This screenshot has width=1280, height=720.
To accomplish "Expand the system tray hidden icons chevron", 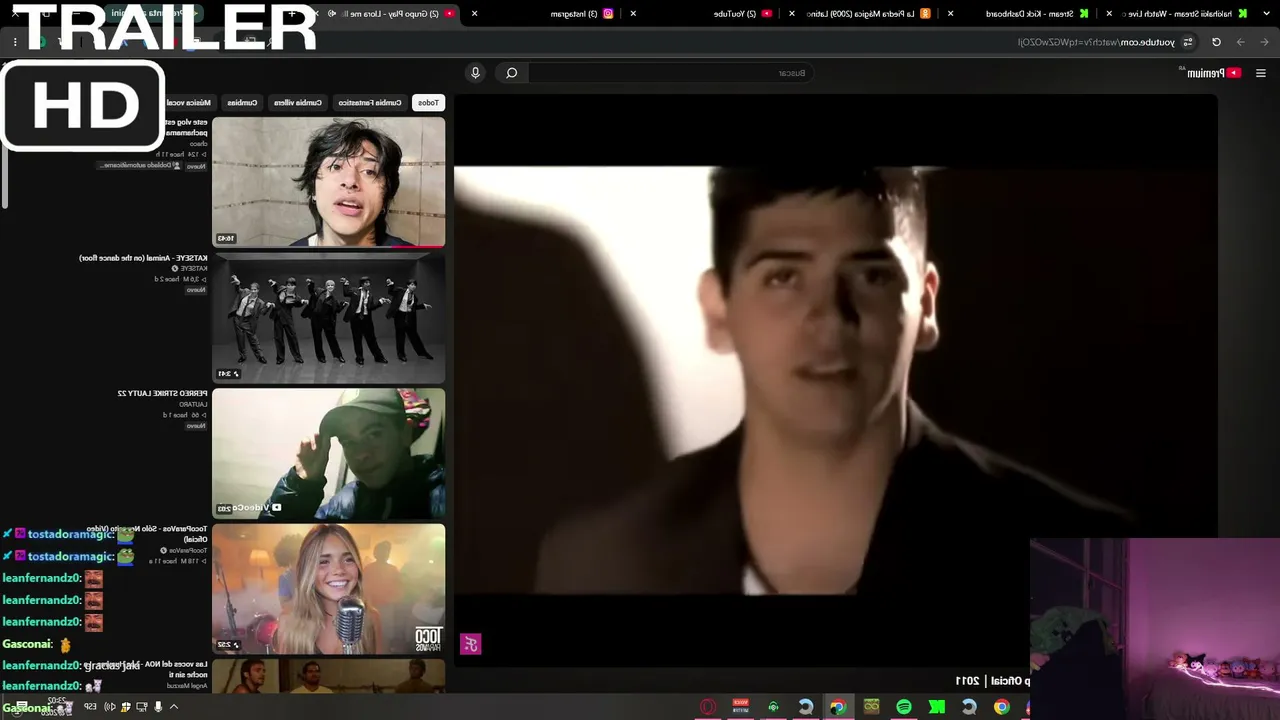I will pyautogui.click(x=174, y=707).
